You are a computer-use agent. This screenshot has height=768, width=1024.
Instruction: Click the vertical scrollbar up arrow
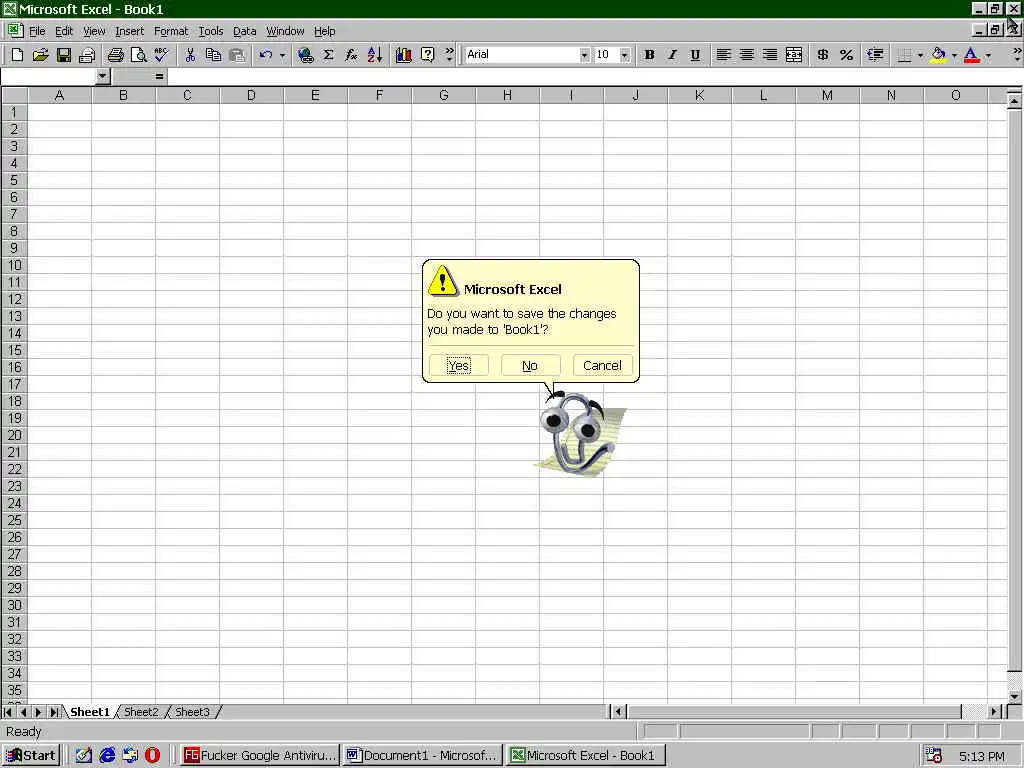tap(1014, 101)
